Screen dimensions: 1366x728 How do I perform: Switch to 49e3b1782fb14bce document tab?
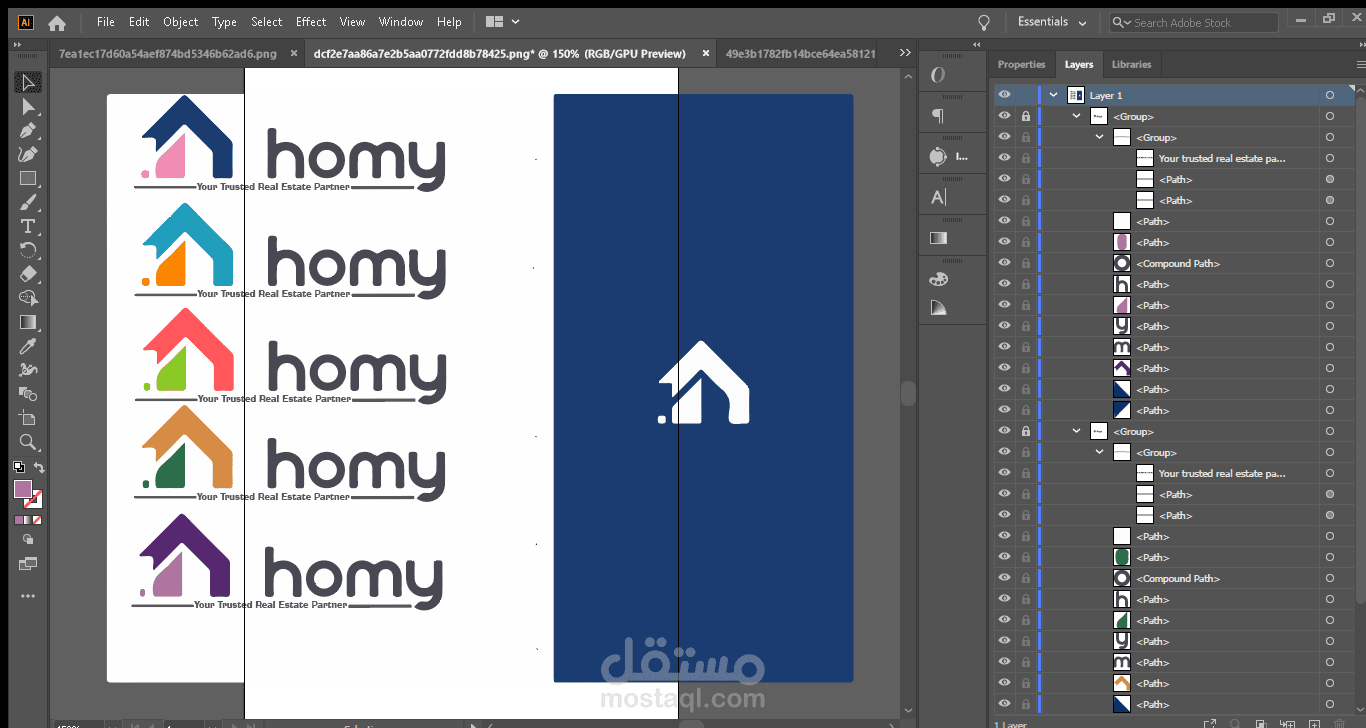click(800, 54)
